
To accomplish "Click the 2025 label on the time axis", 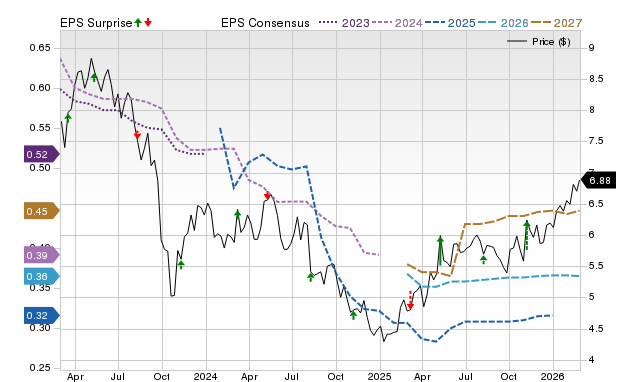I will (x=380, y=376).
